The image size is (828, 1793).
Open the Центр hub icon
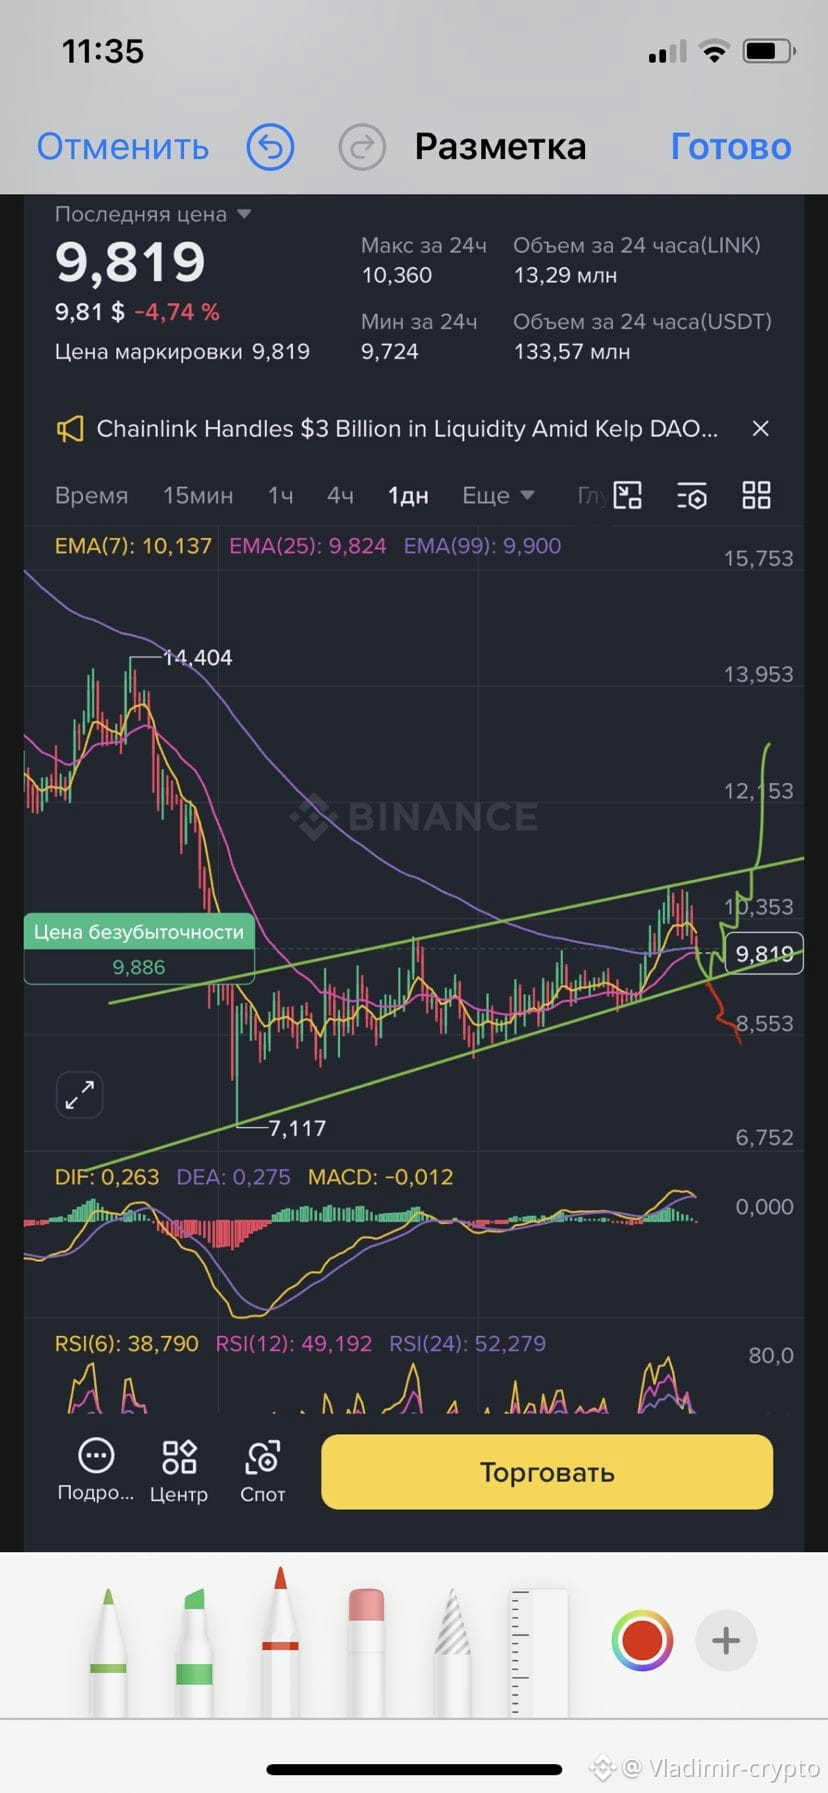pyautogui.click(x=179, y=1471)
